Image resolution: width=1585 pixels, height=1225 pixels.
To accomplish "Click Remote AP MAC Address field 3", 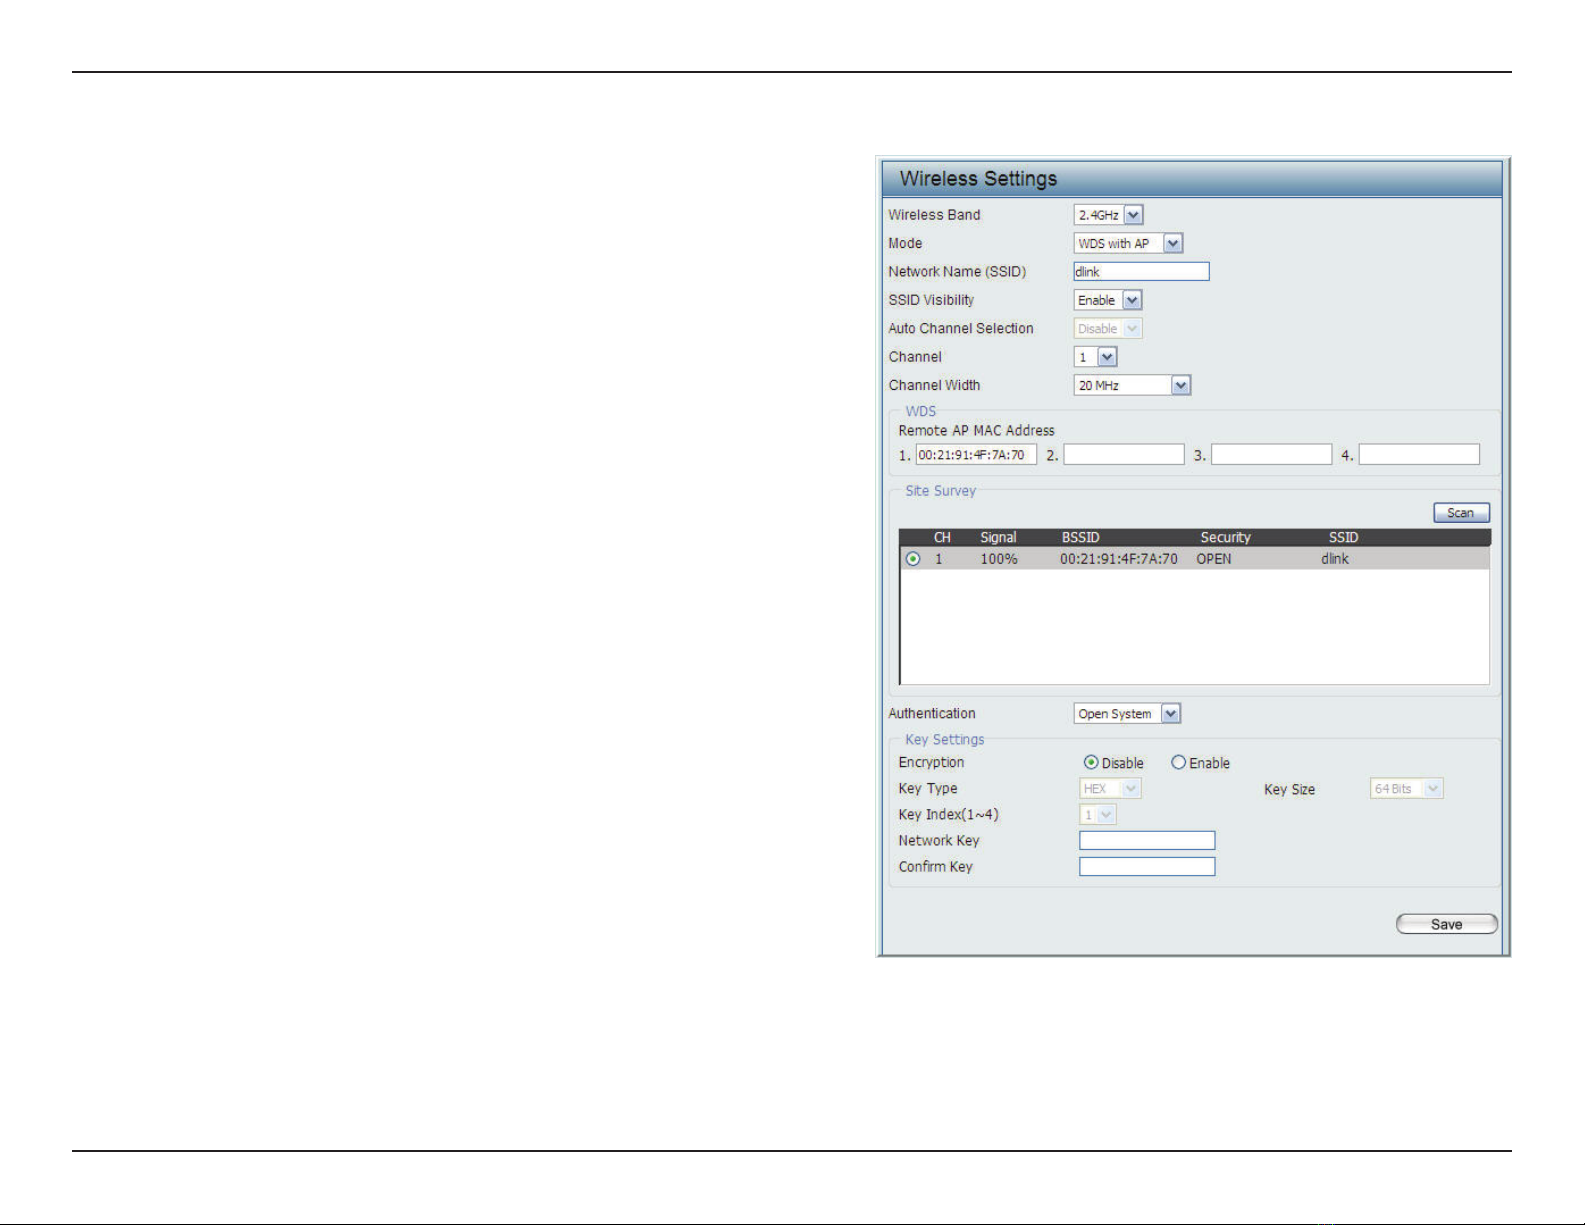I will 1271,455.
